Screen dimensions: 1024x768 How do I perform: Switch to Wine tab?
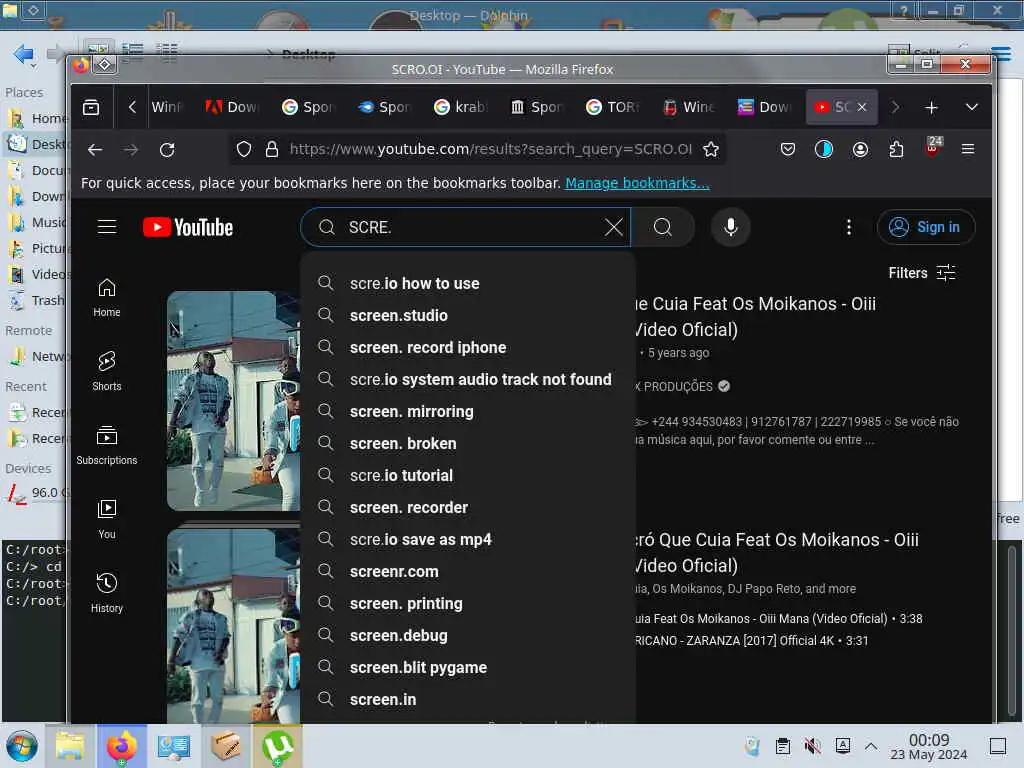click(x=689, y=107)
